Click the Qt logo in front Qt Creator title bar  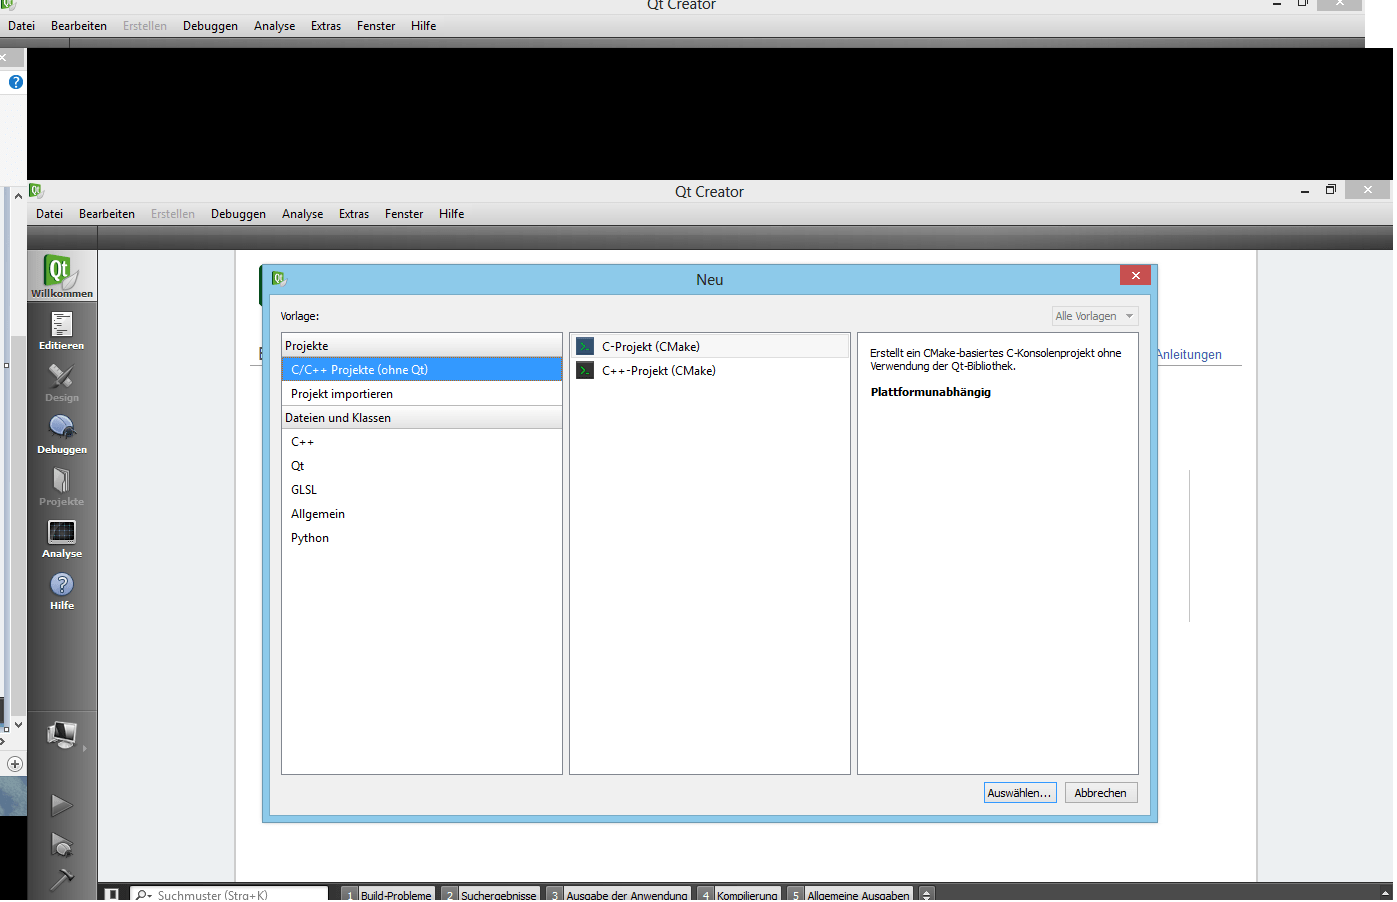(x=37, y=191)
